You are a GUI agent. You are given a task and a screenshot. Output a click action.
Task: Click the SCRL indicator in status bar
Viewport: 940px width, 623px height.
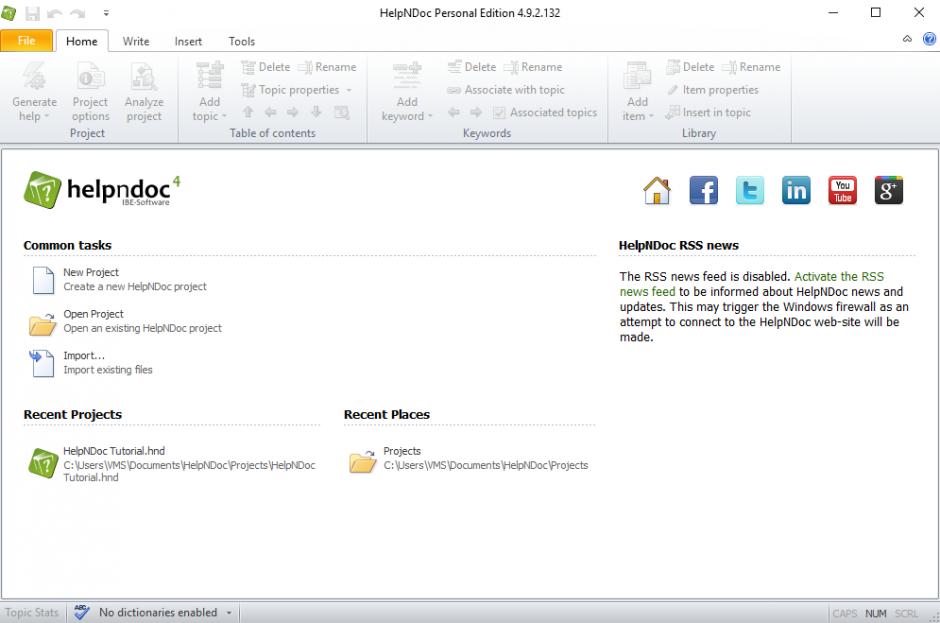pos(906,613)
